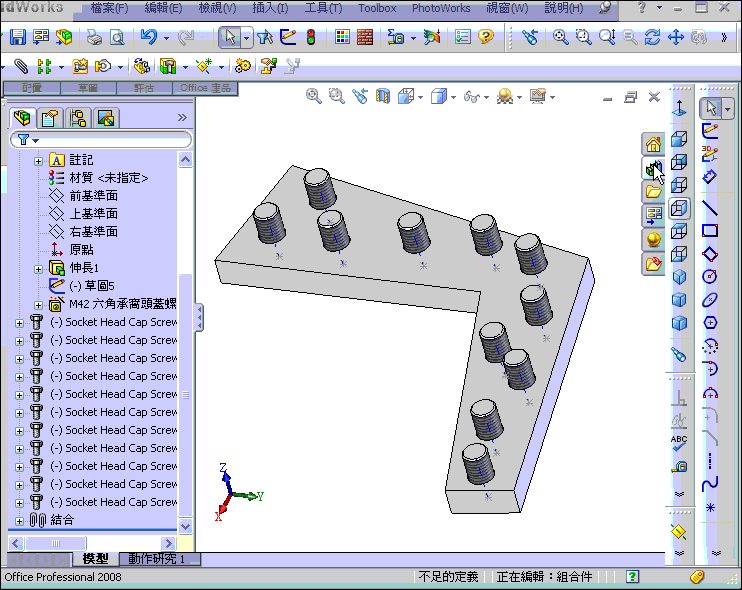Open the Toolbox menu
This screenshot has height=590, width=742.
tap(377, 8)
